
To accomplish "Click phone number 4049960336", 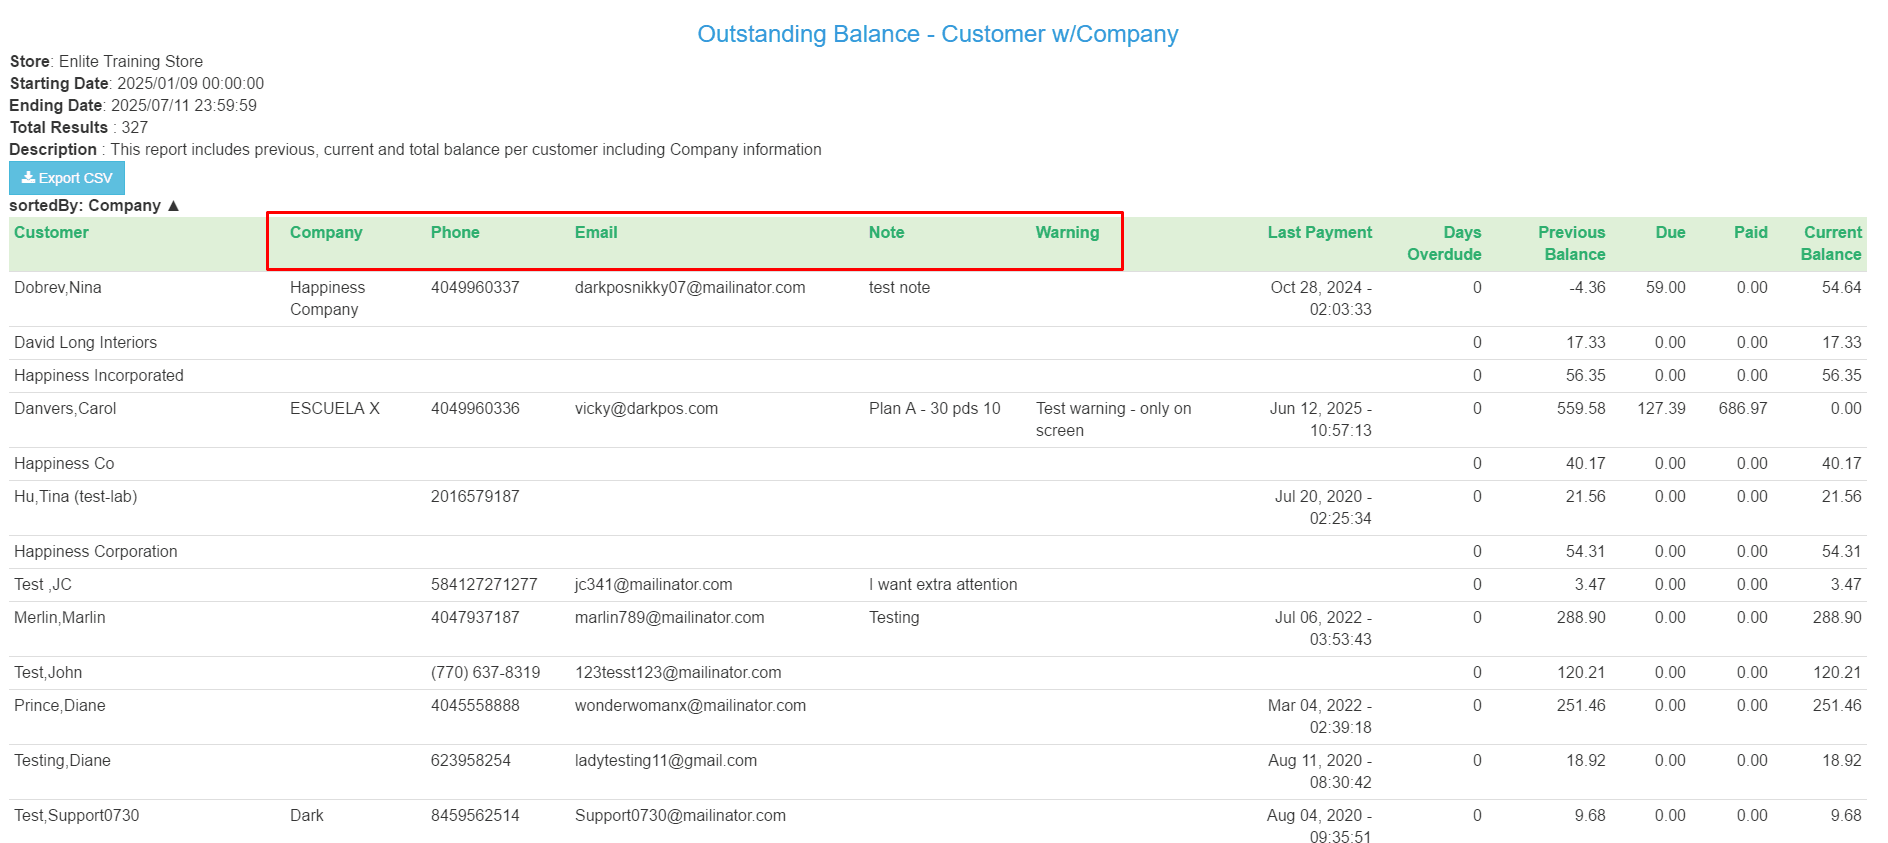I will click(x=475, y=408).
